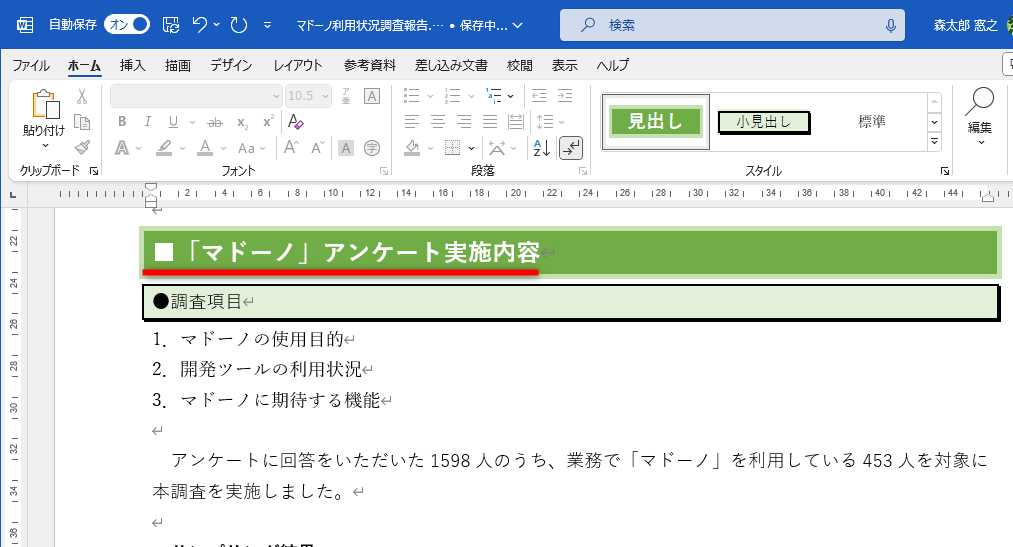Toggle Show/Hide paragraph marks button
This screenshot has height=547, width=1013.
pyautogui.click(x=571, y=148)
